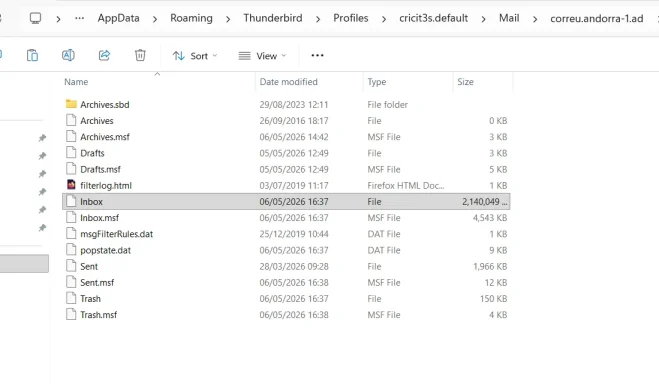Select the popstate.dat file icon
Screen dimensions: 659x384
point(71,250)
